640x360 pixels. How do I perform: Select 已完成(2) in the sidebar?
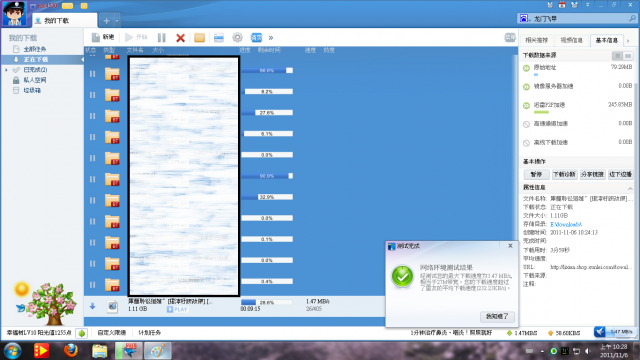pos(35,70)
